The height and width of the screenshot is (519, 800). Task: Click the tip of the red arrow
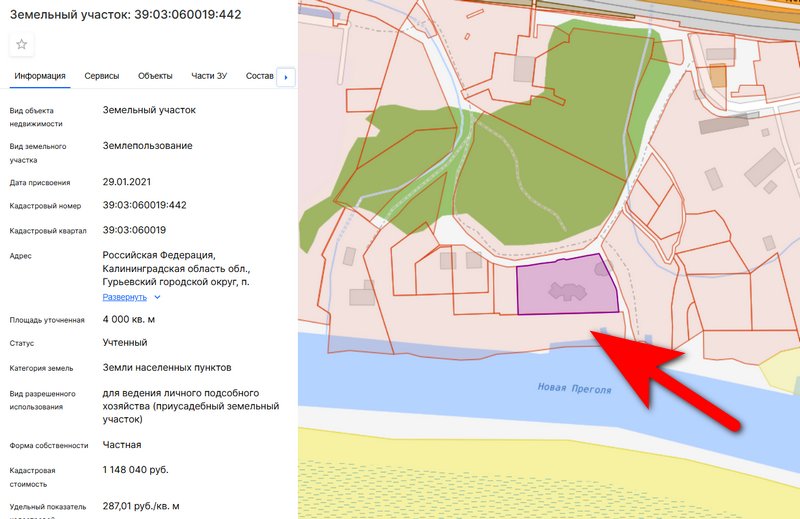(594, 332)
